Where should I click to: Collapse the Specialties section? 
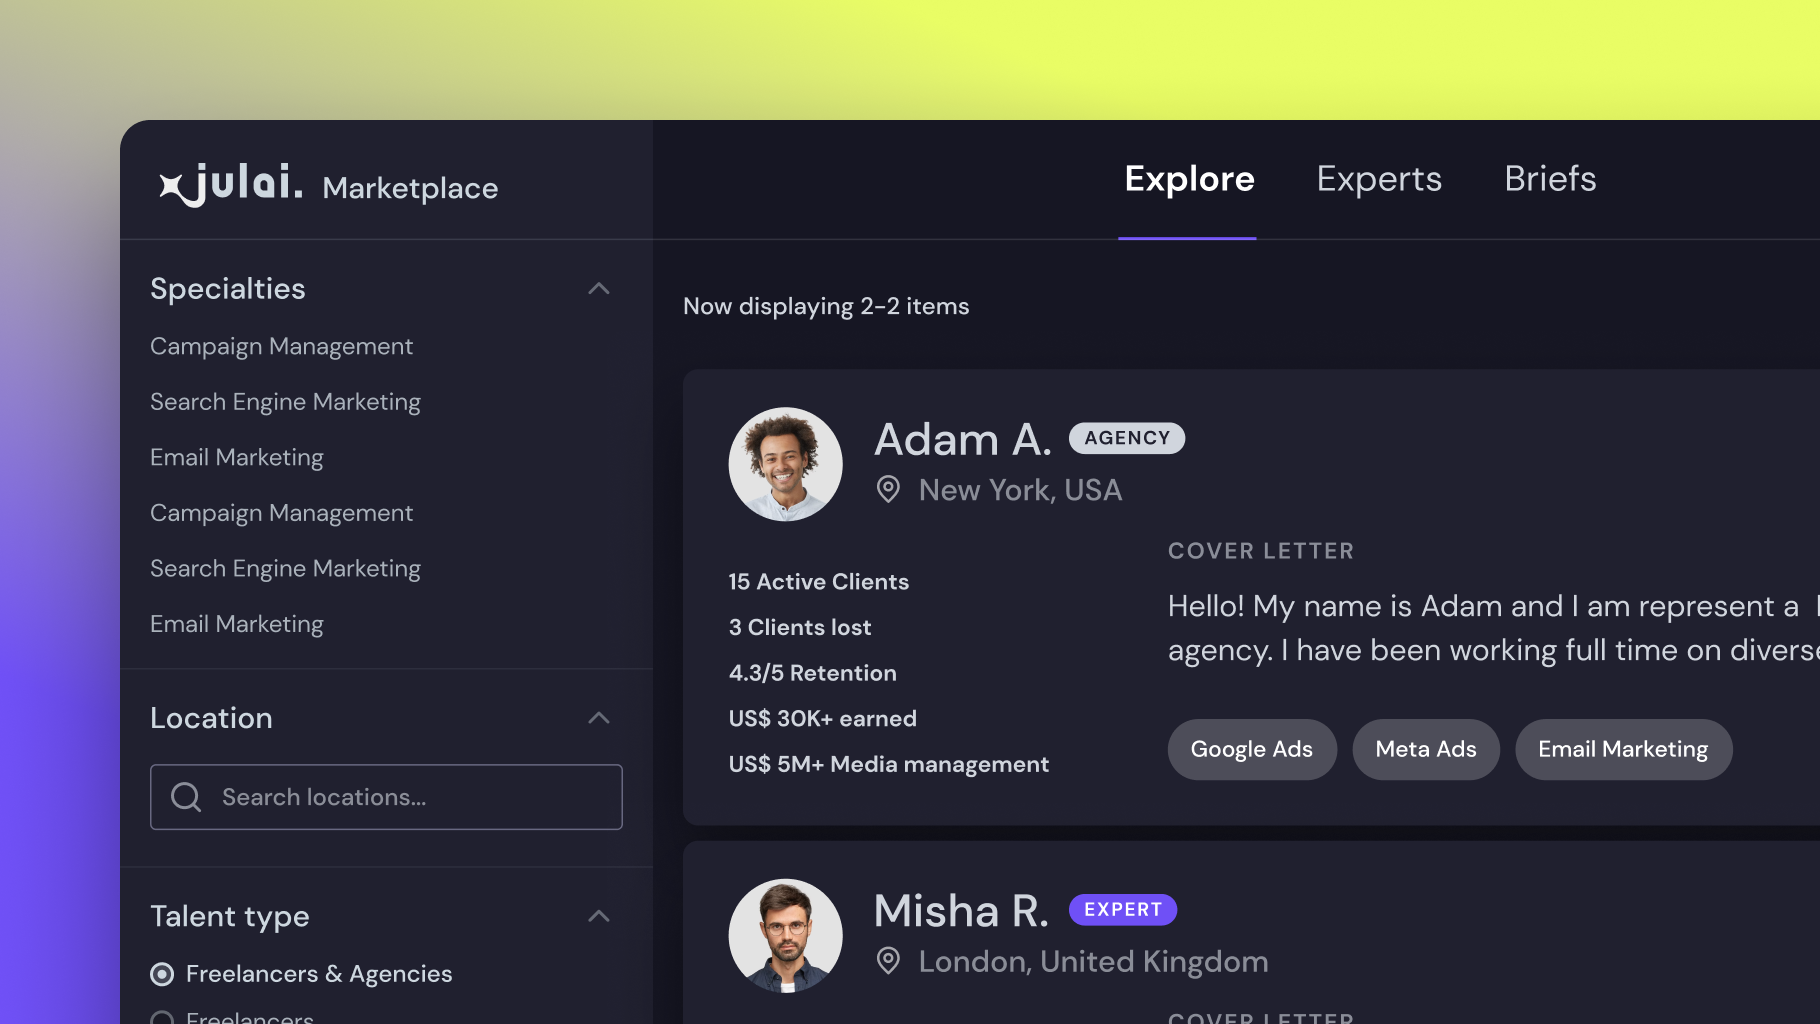(x=599, y=289)
